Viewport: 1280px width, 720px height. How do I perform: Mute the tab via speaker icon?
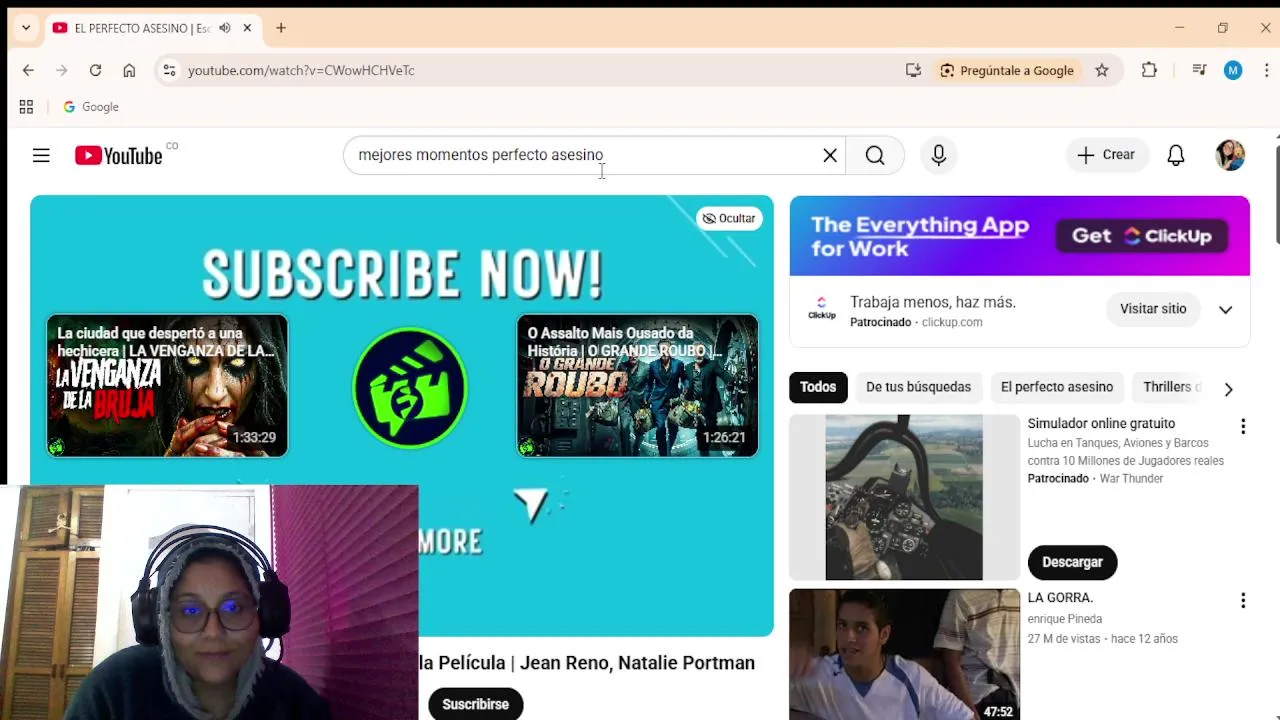(x=224, y=28)
